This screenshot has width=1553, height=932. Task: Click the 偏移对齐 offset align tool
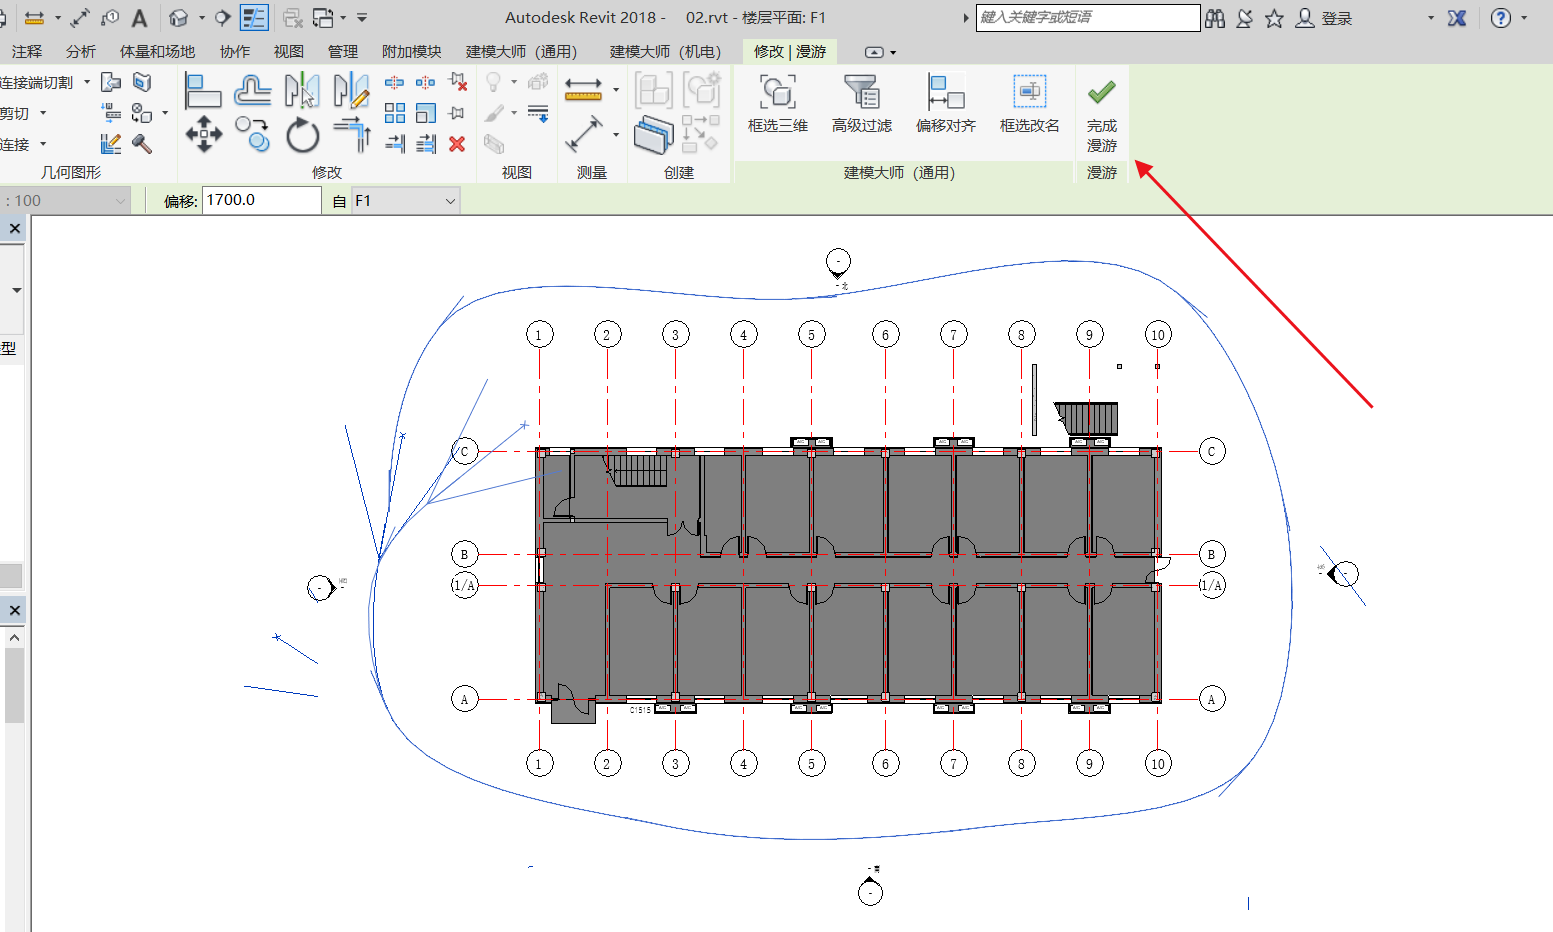[945, 104]
